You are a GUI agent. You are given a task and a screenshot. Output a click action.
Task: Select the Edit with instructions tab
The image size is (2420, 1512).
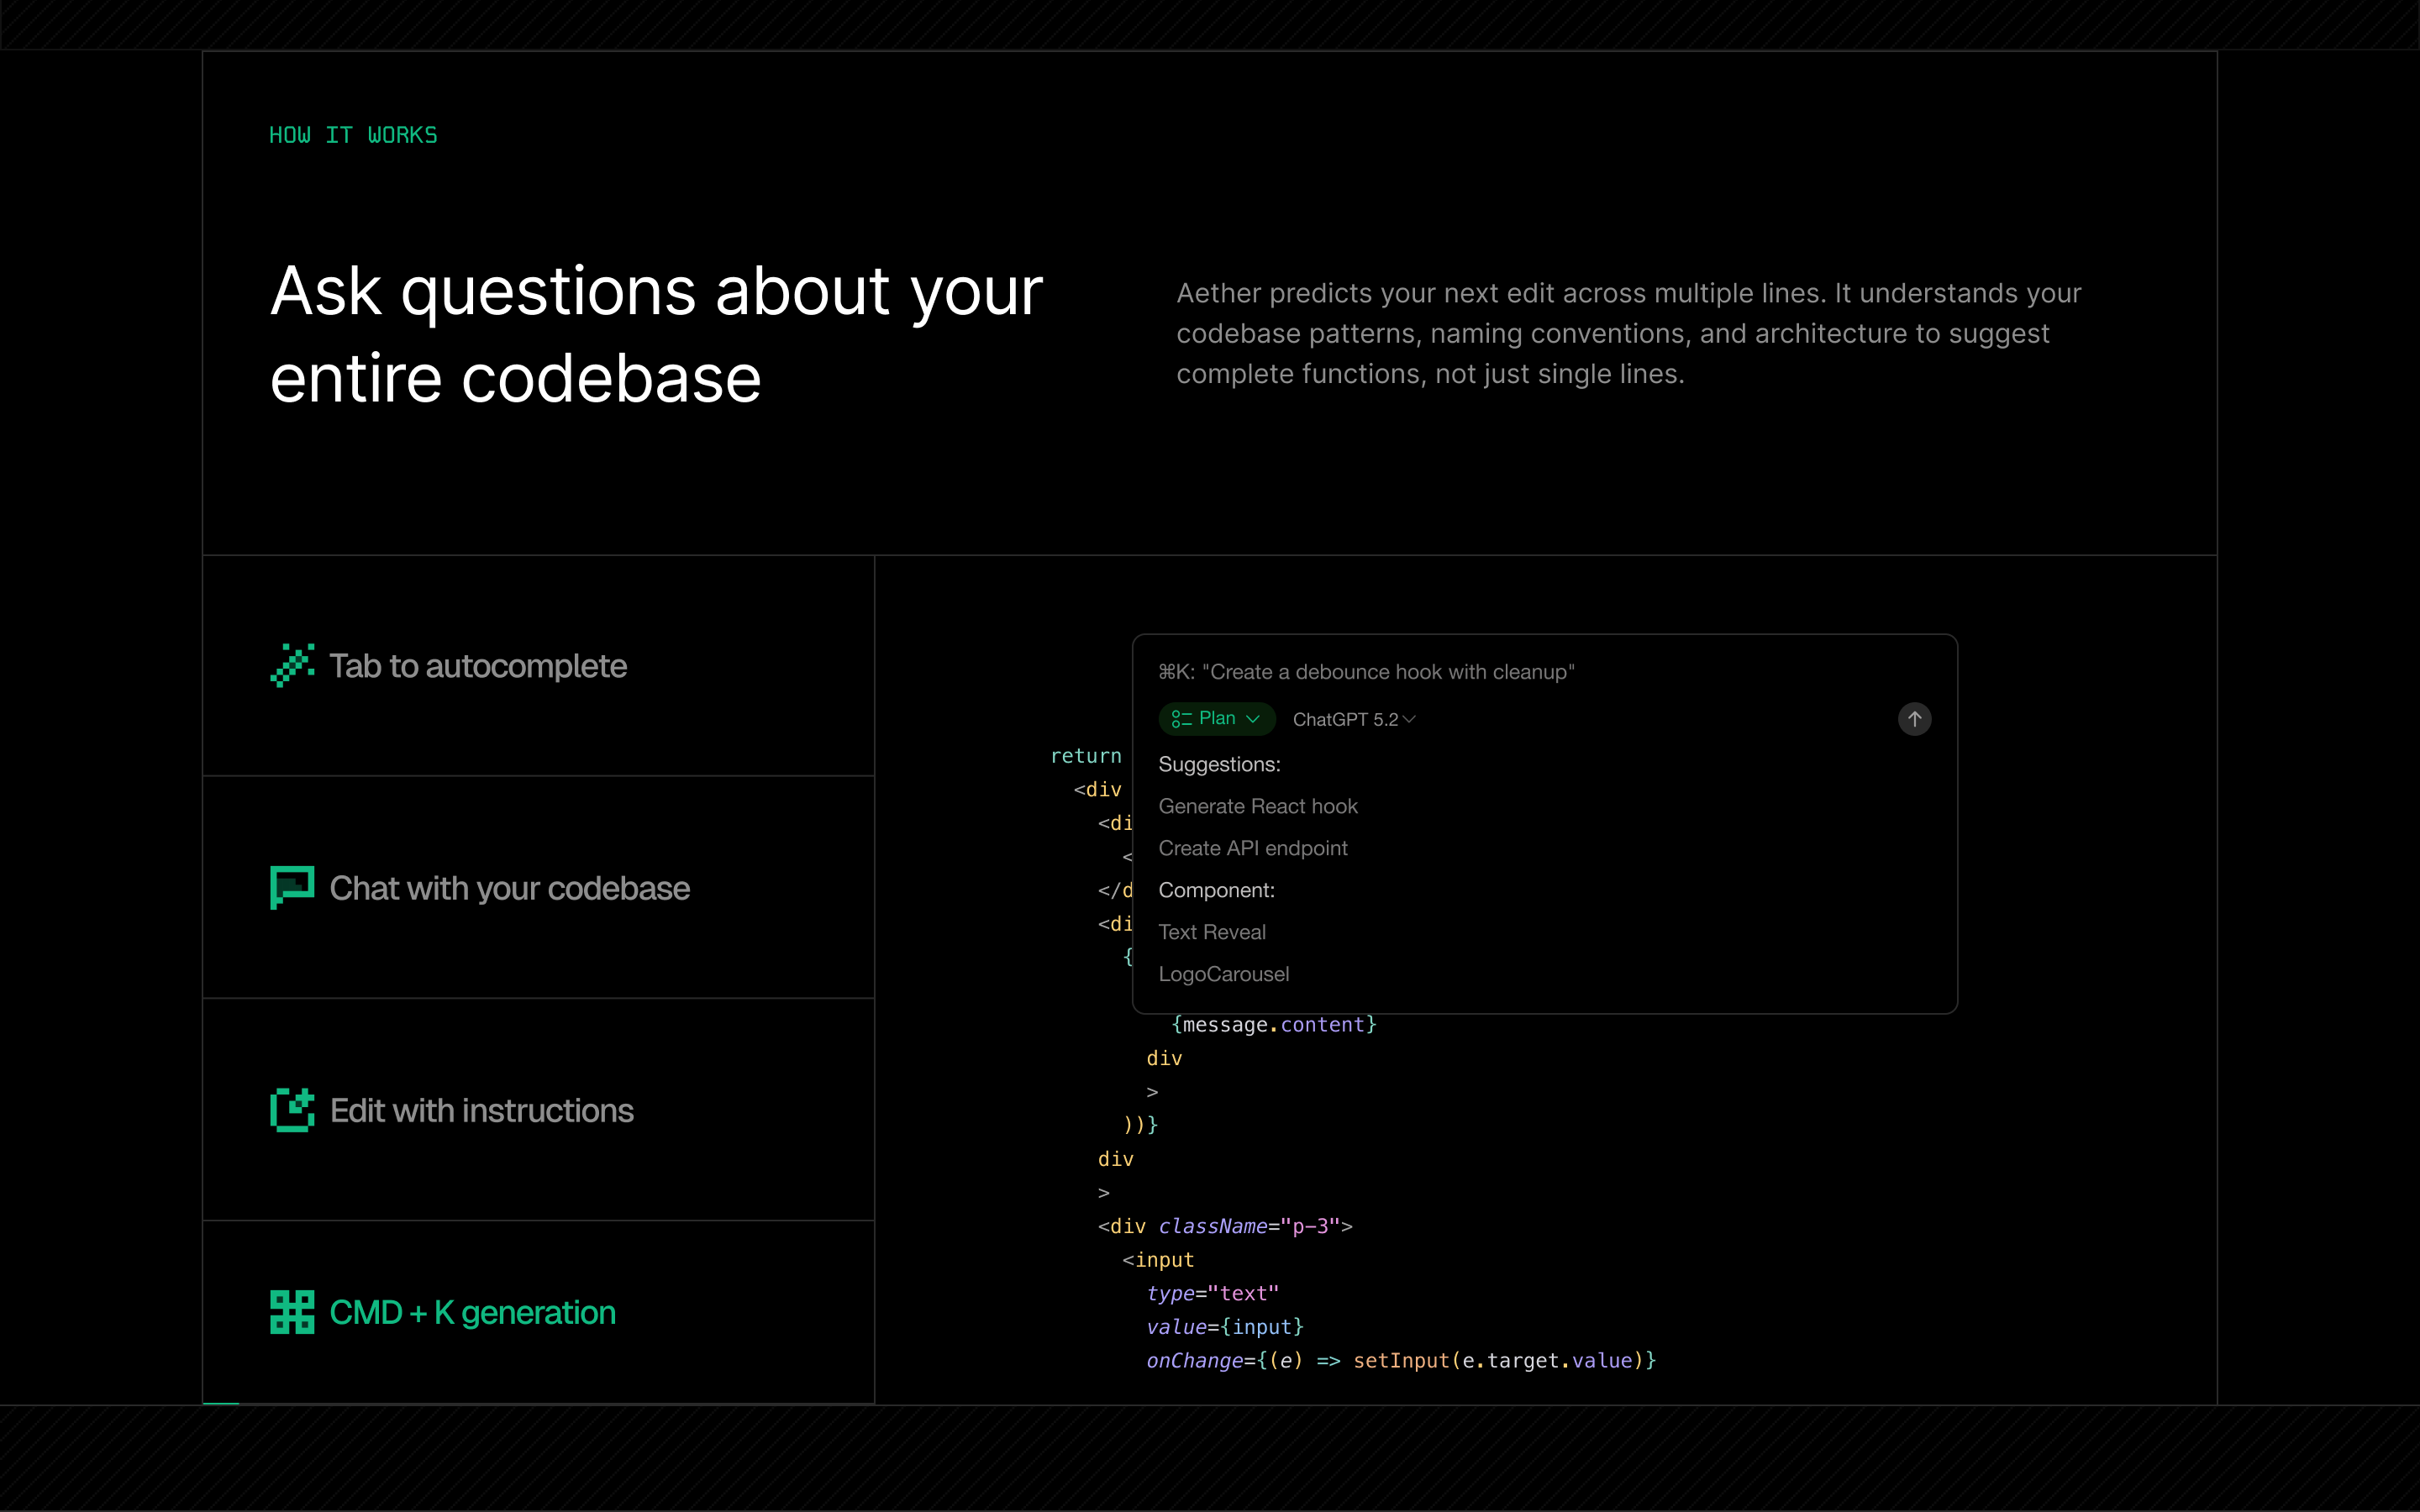coord(538,1110)
